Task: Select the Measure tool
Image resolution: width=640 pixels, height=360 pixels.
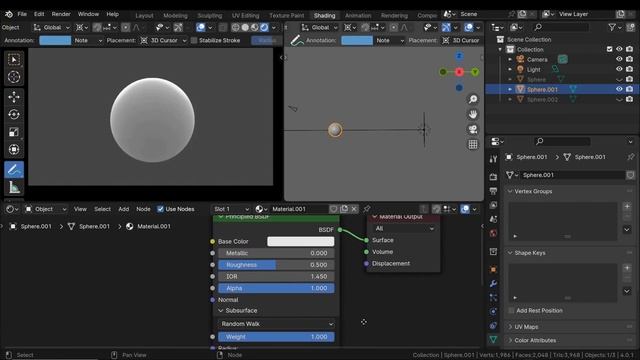Action: point(14,187)
